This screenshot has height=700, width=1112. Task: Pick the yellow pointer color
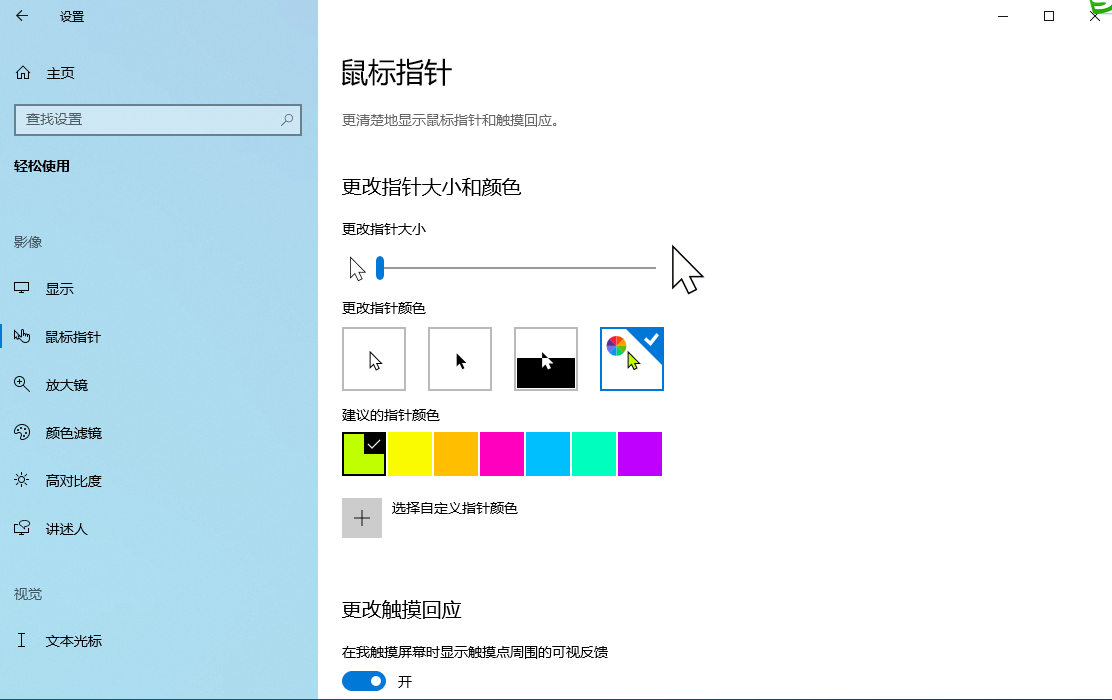(x=410, y=454)
